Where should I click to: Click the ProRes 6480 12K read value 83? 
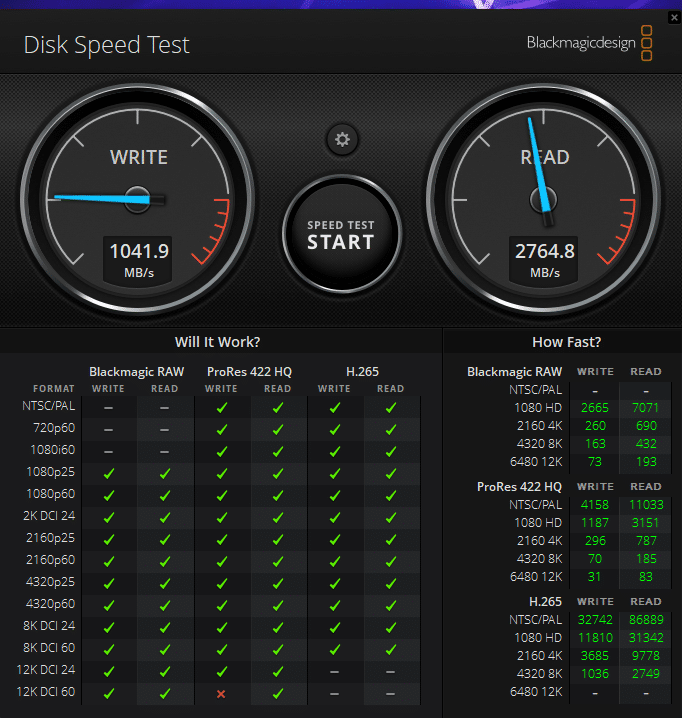coord(646,577)
